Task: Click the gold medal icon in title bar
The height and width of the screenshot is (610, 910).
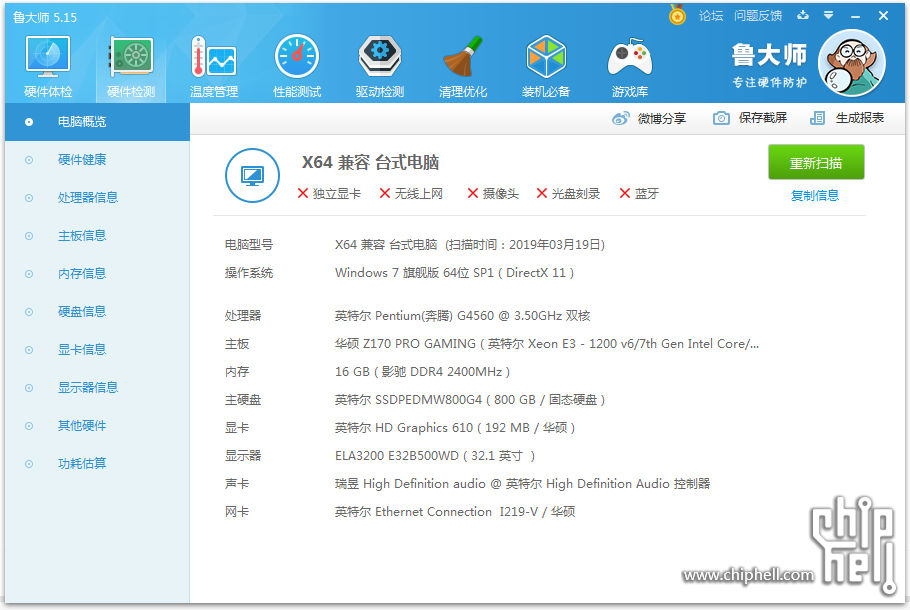Action: pyautogui.click(x=677, y=15)
